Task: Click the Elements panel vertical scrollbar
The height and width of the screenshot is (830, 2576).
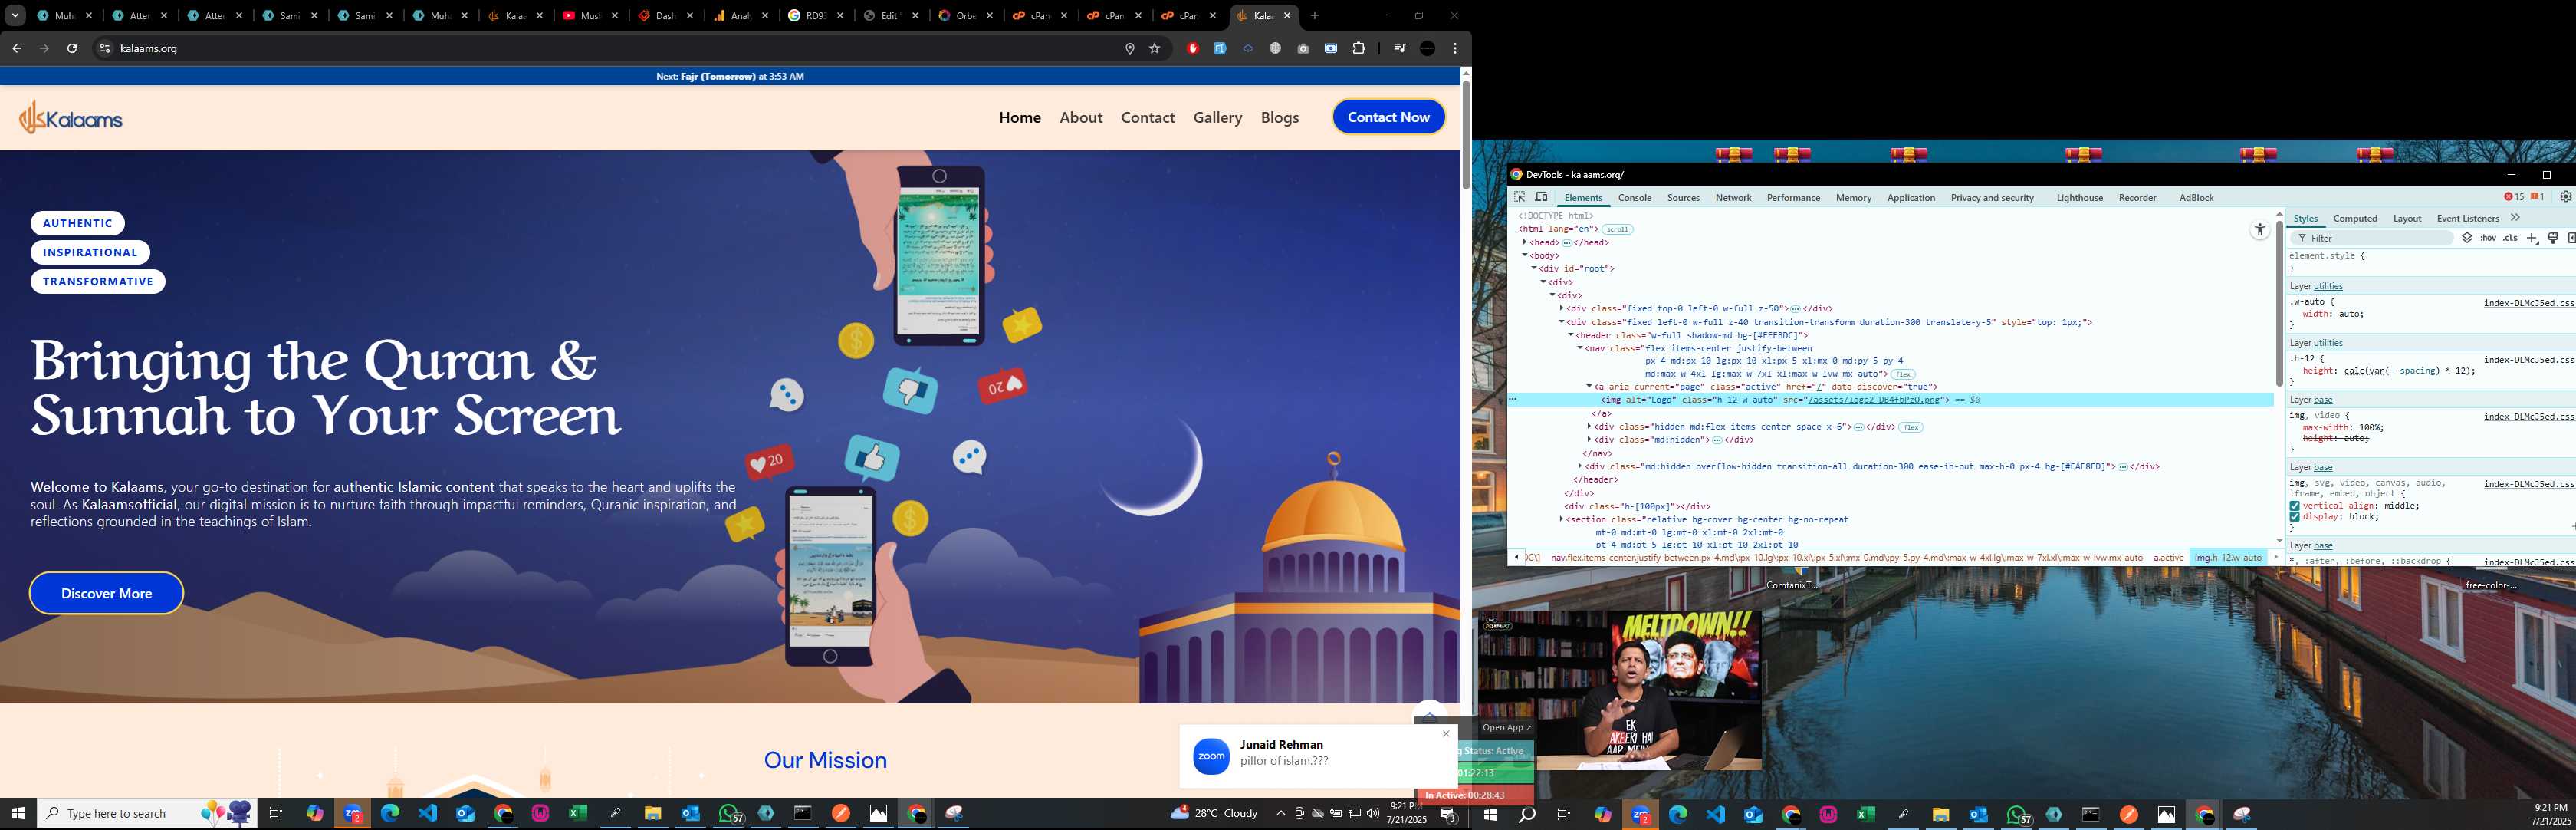Action: pos(2279,304)
